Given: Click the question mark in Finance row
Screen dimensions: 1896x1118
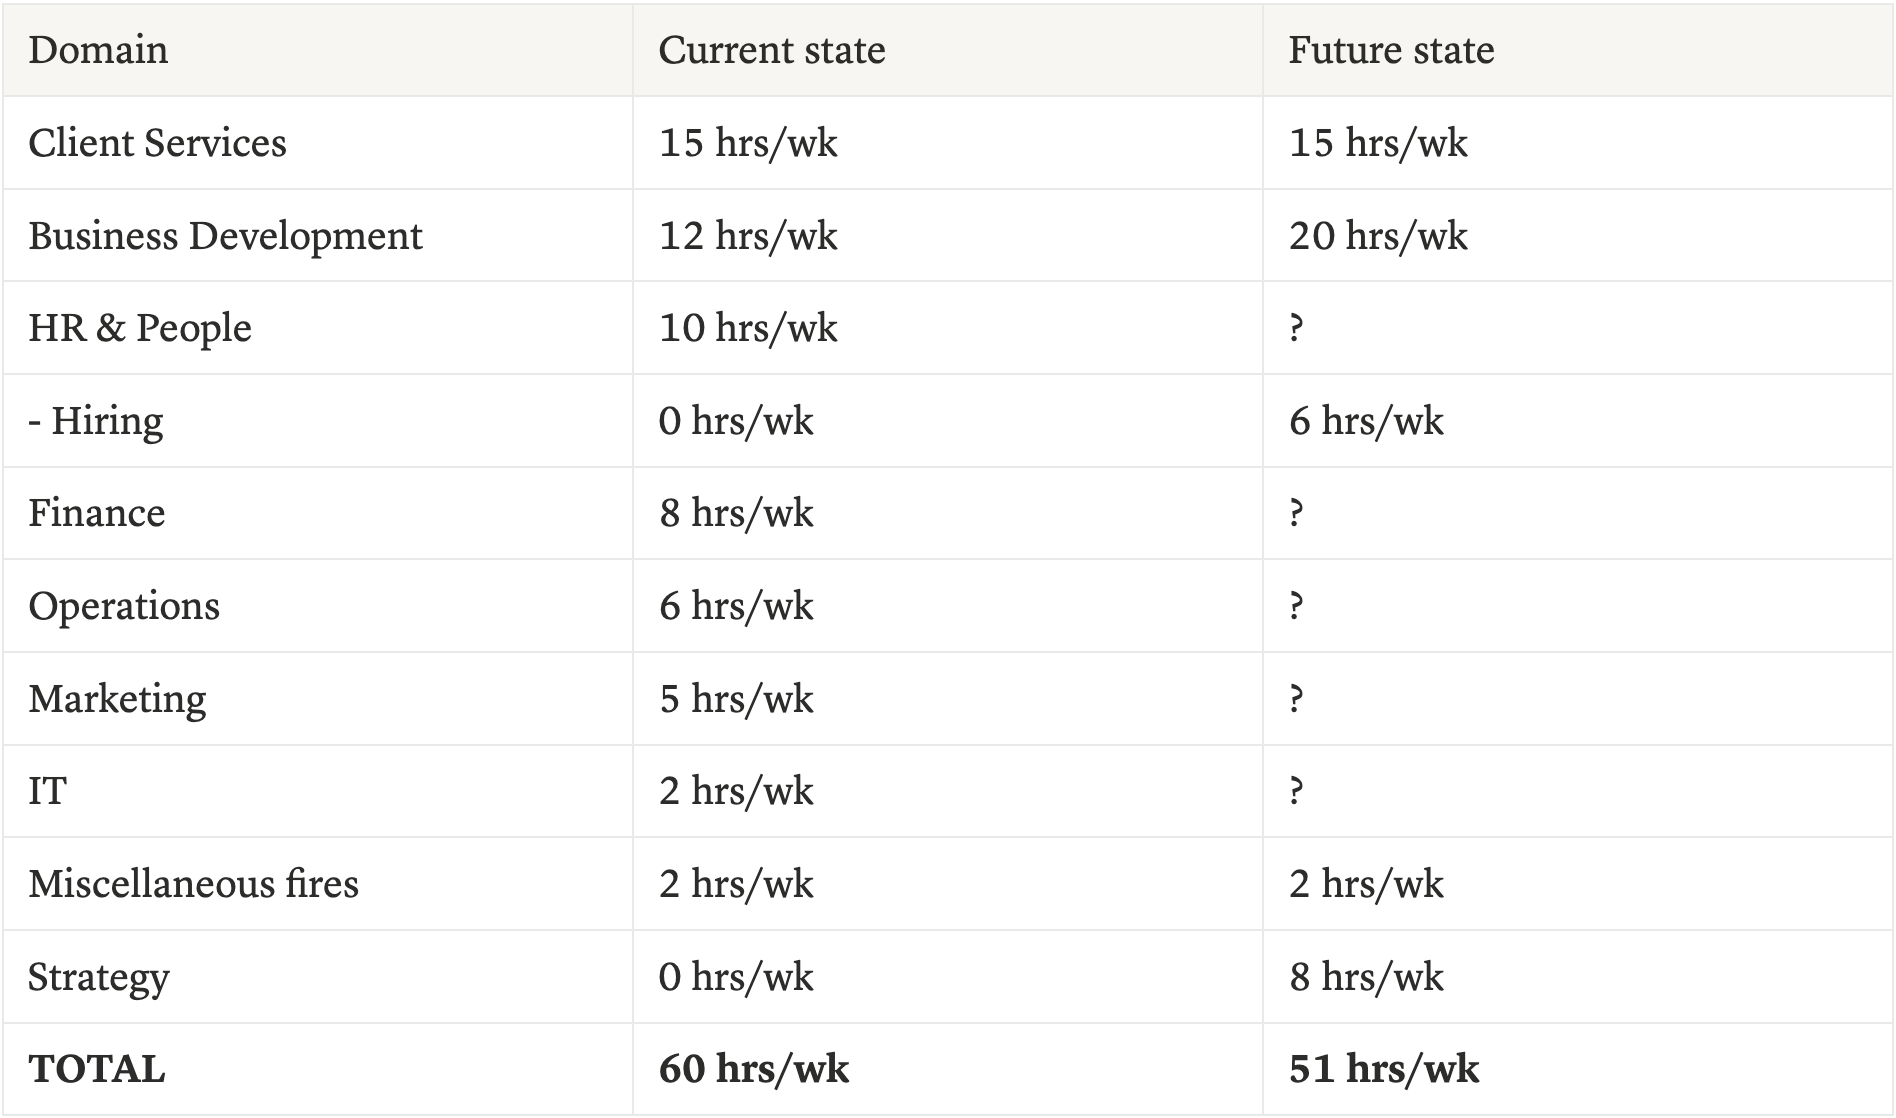Looking at the screenshot, I should click(x=1296, y=513).
